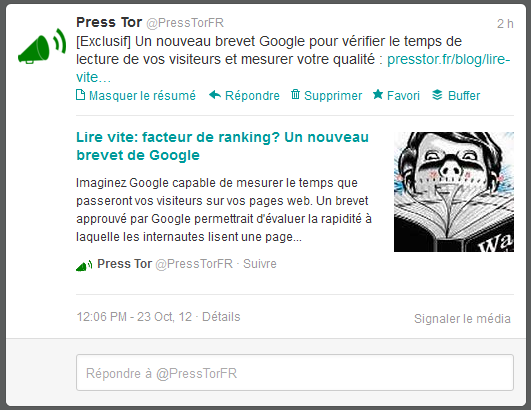
Task: Focus the Répondre à @PressTorFR reply field
Action: coord(295,373)
